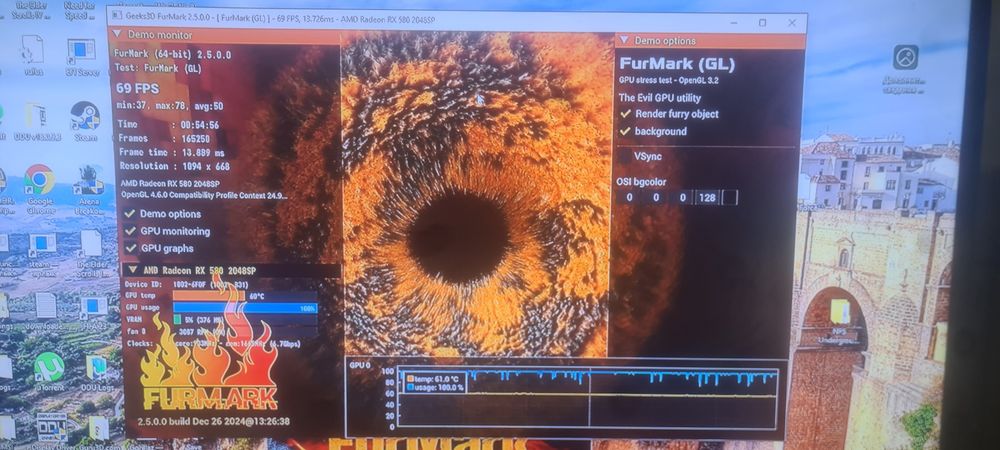Open the OSI bgcolor color swatch
The height and width of the screenshot is (450, 1000).
[730, 198]
